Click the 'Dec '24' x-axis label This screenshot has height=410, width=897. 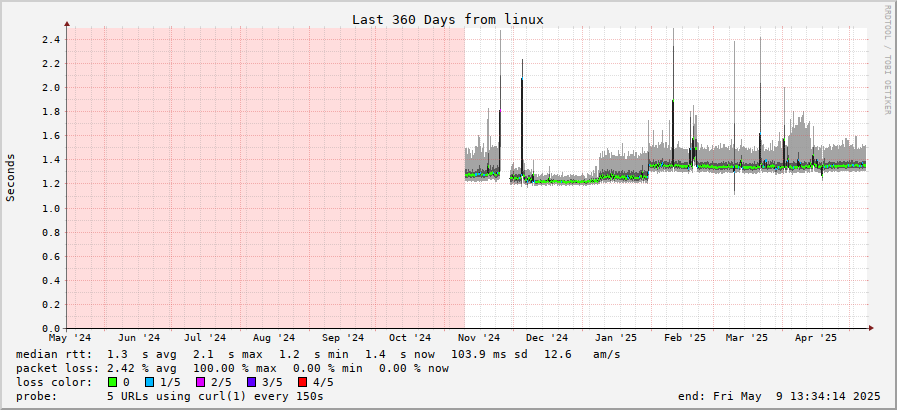click(x=547, y=338)
